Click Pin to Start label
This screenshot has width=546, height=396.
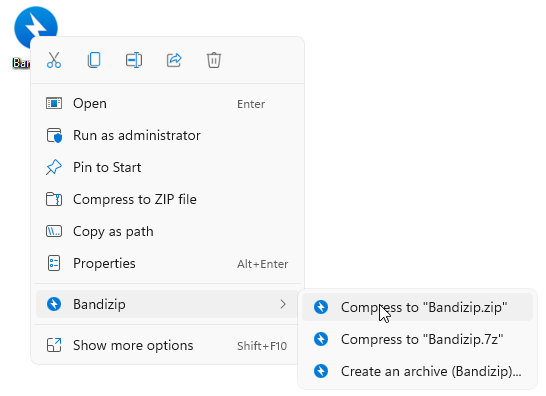pyautogui.click(x=107, y=168)
